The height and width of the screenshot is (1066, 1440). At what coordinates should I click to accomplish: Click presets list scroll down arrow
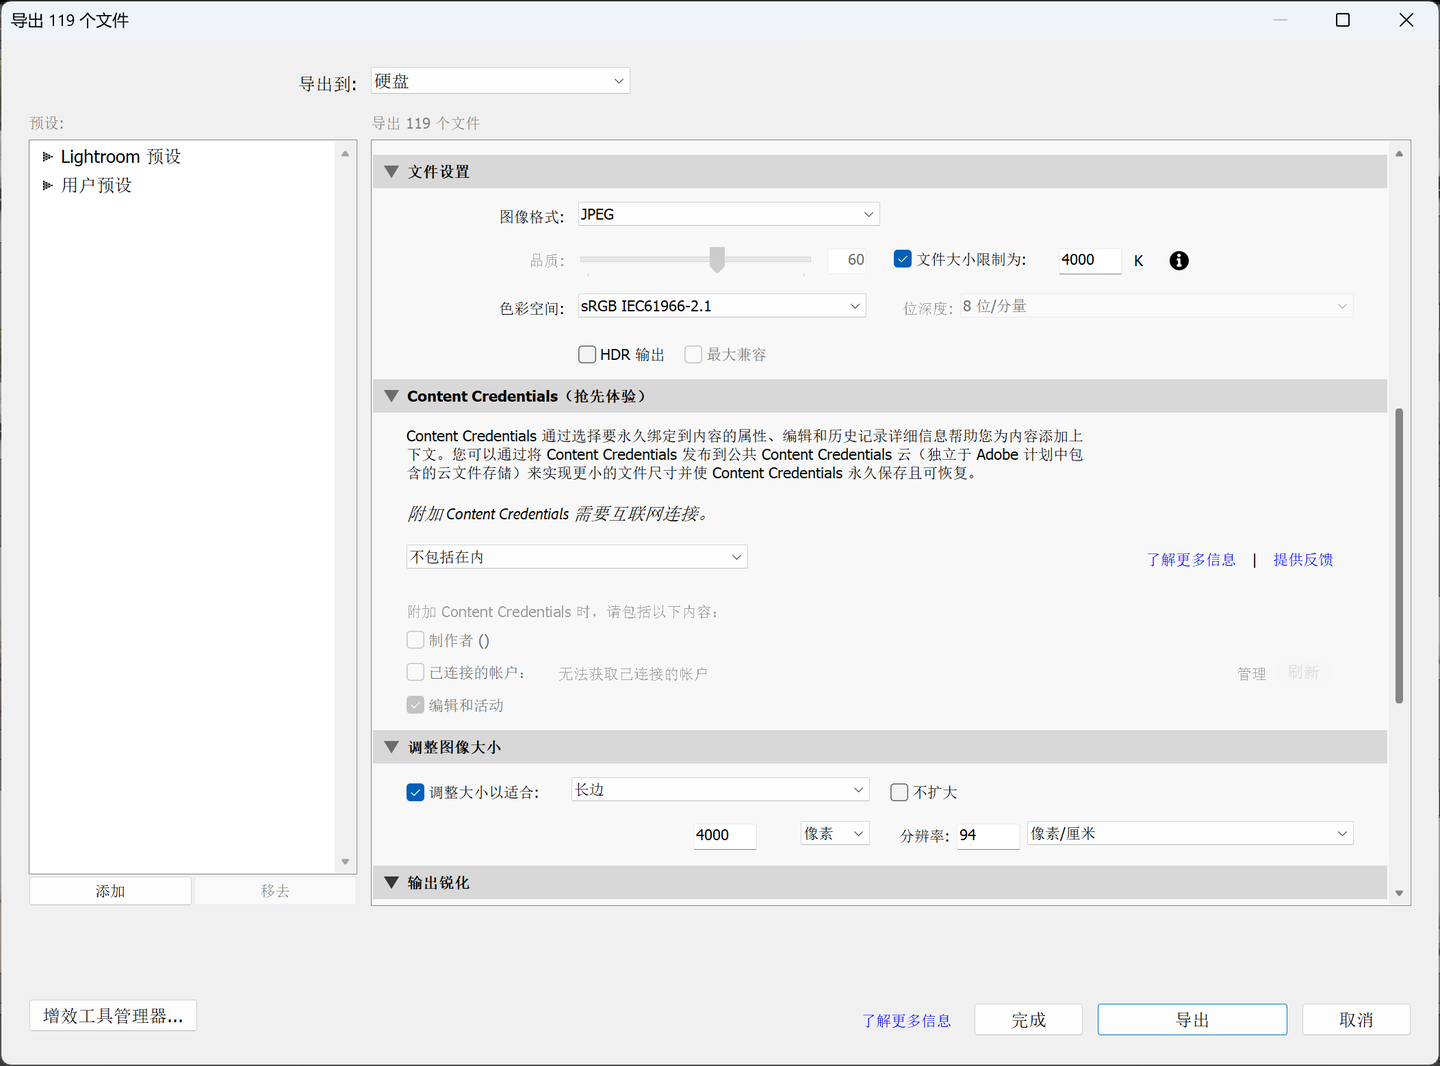345,862
